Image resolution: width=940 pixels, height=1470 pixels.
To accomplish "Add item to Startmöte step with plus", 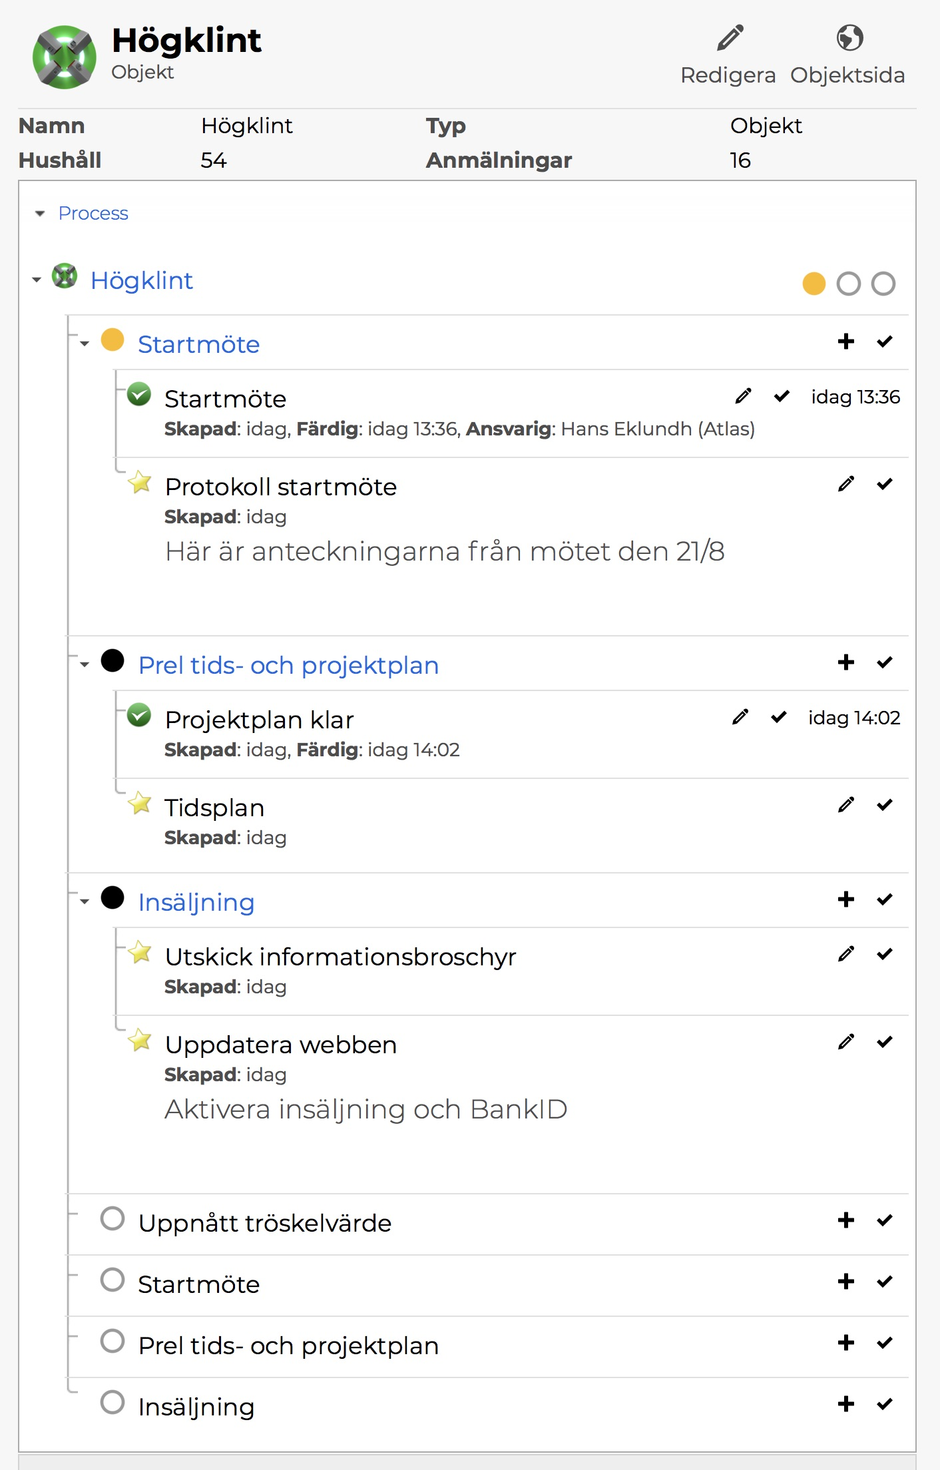I will pyautogui.click(x=846, y=342).
